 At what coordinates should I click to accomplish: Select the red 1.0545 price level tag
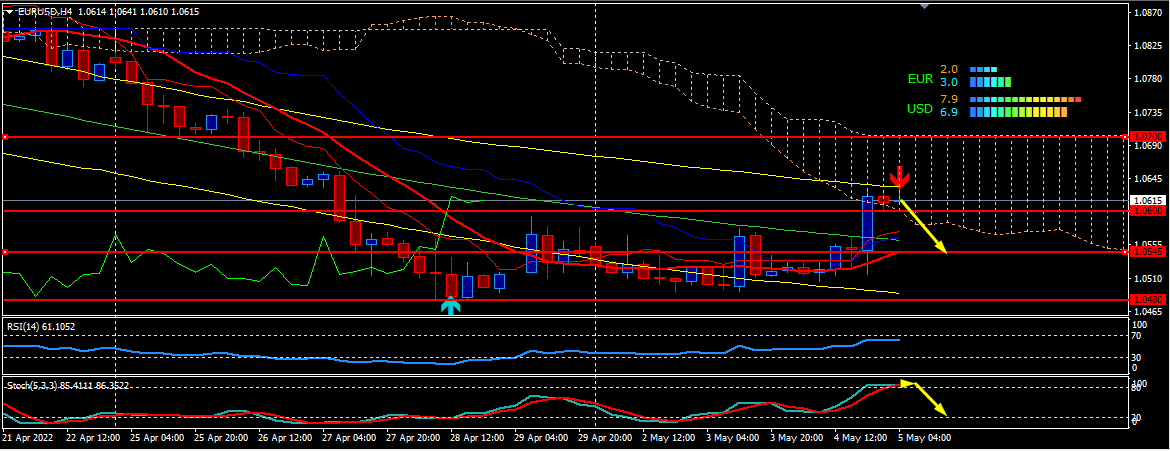click(x=1148, y=252)
